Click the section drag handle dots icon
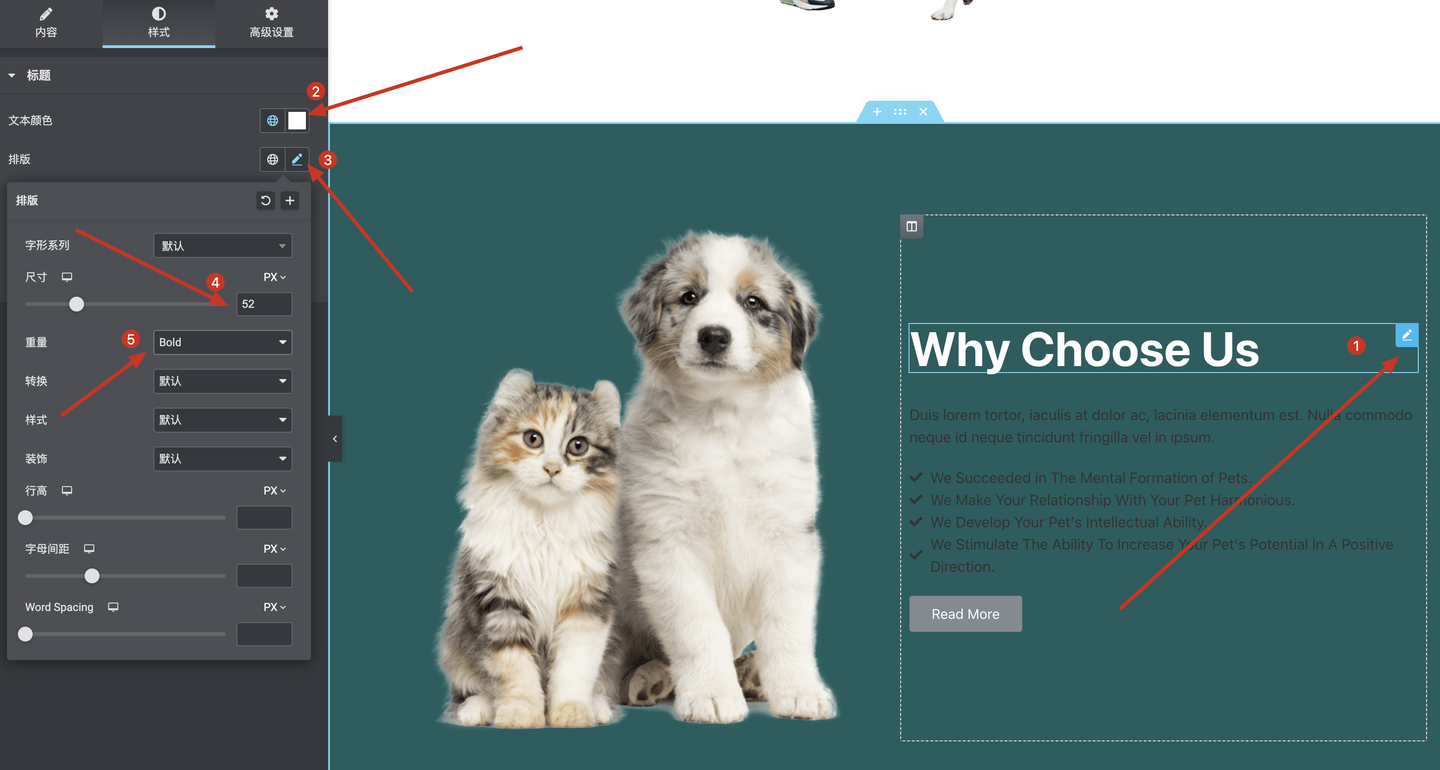The image size is (1440, 770). coord(900,112)
